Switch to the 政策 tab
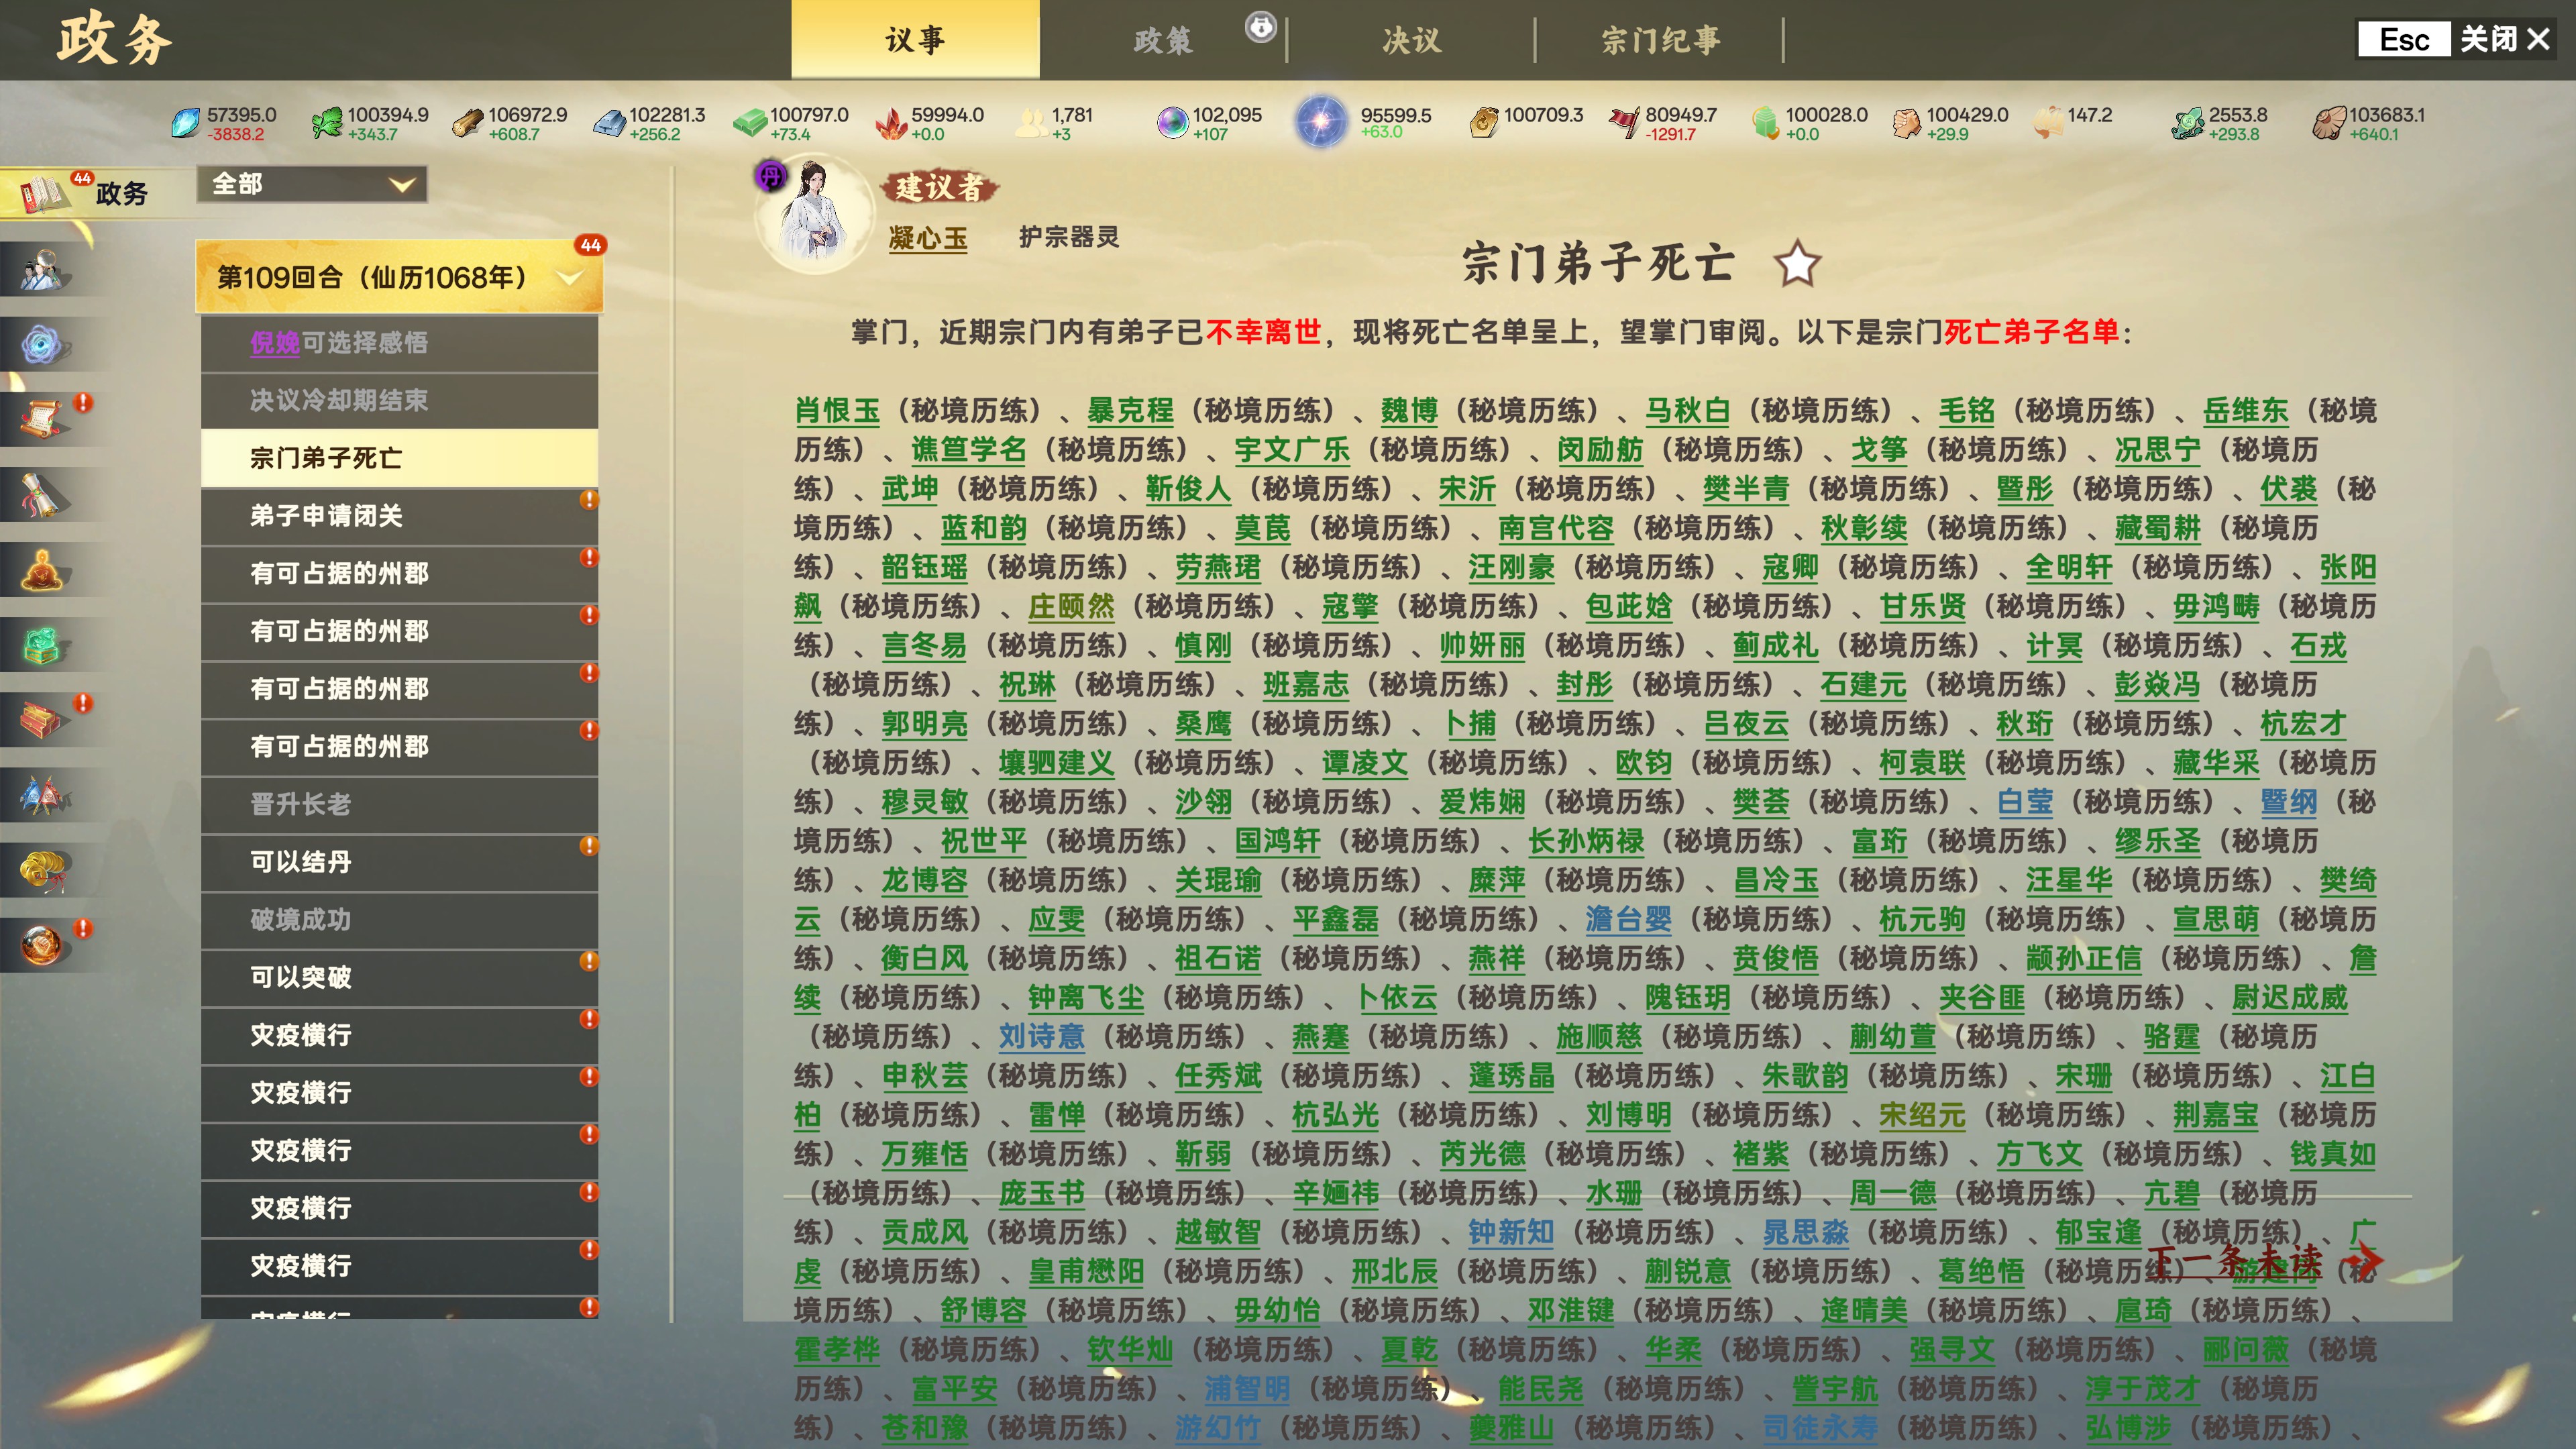Screen dimensions: 2576x1449 point(1163,40)
